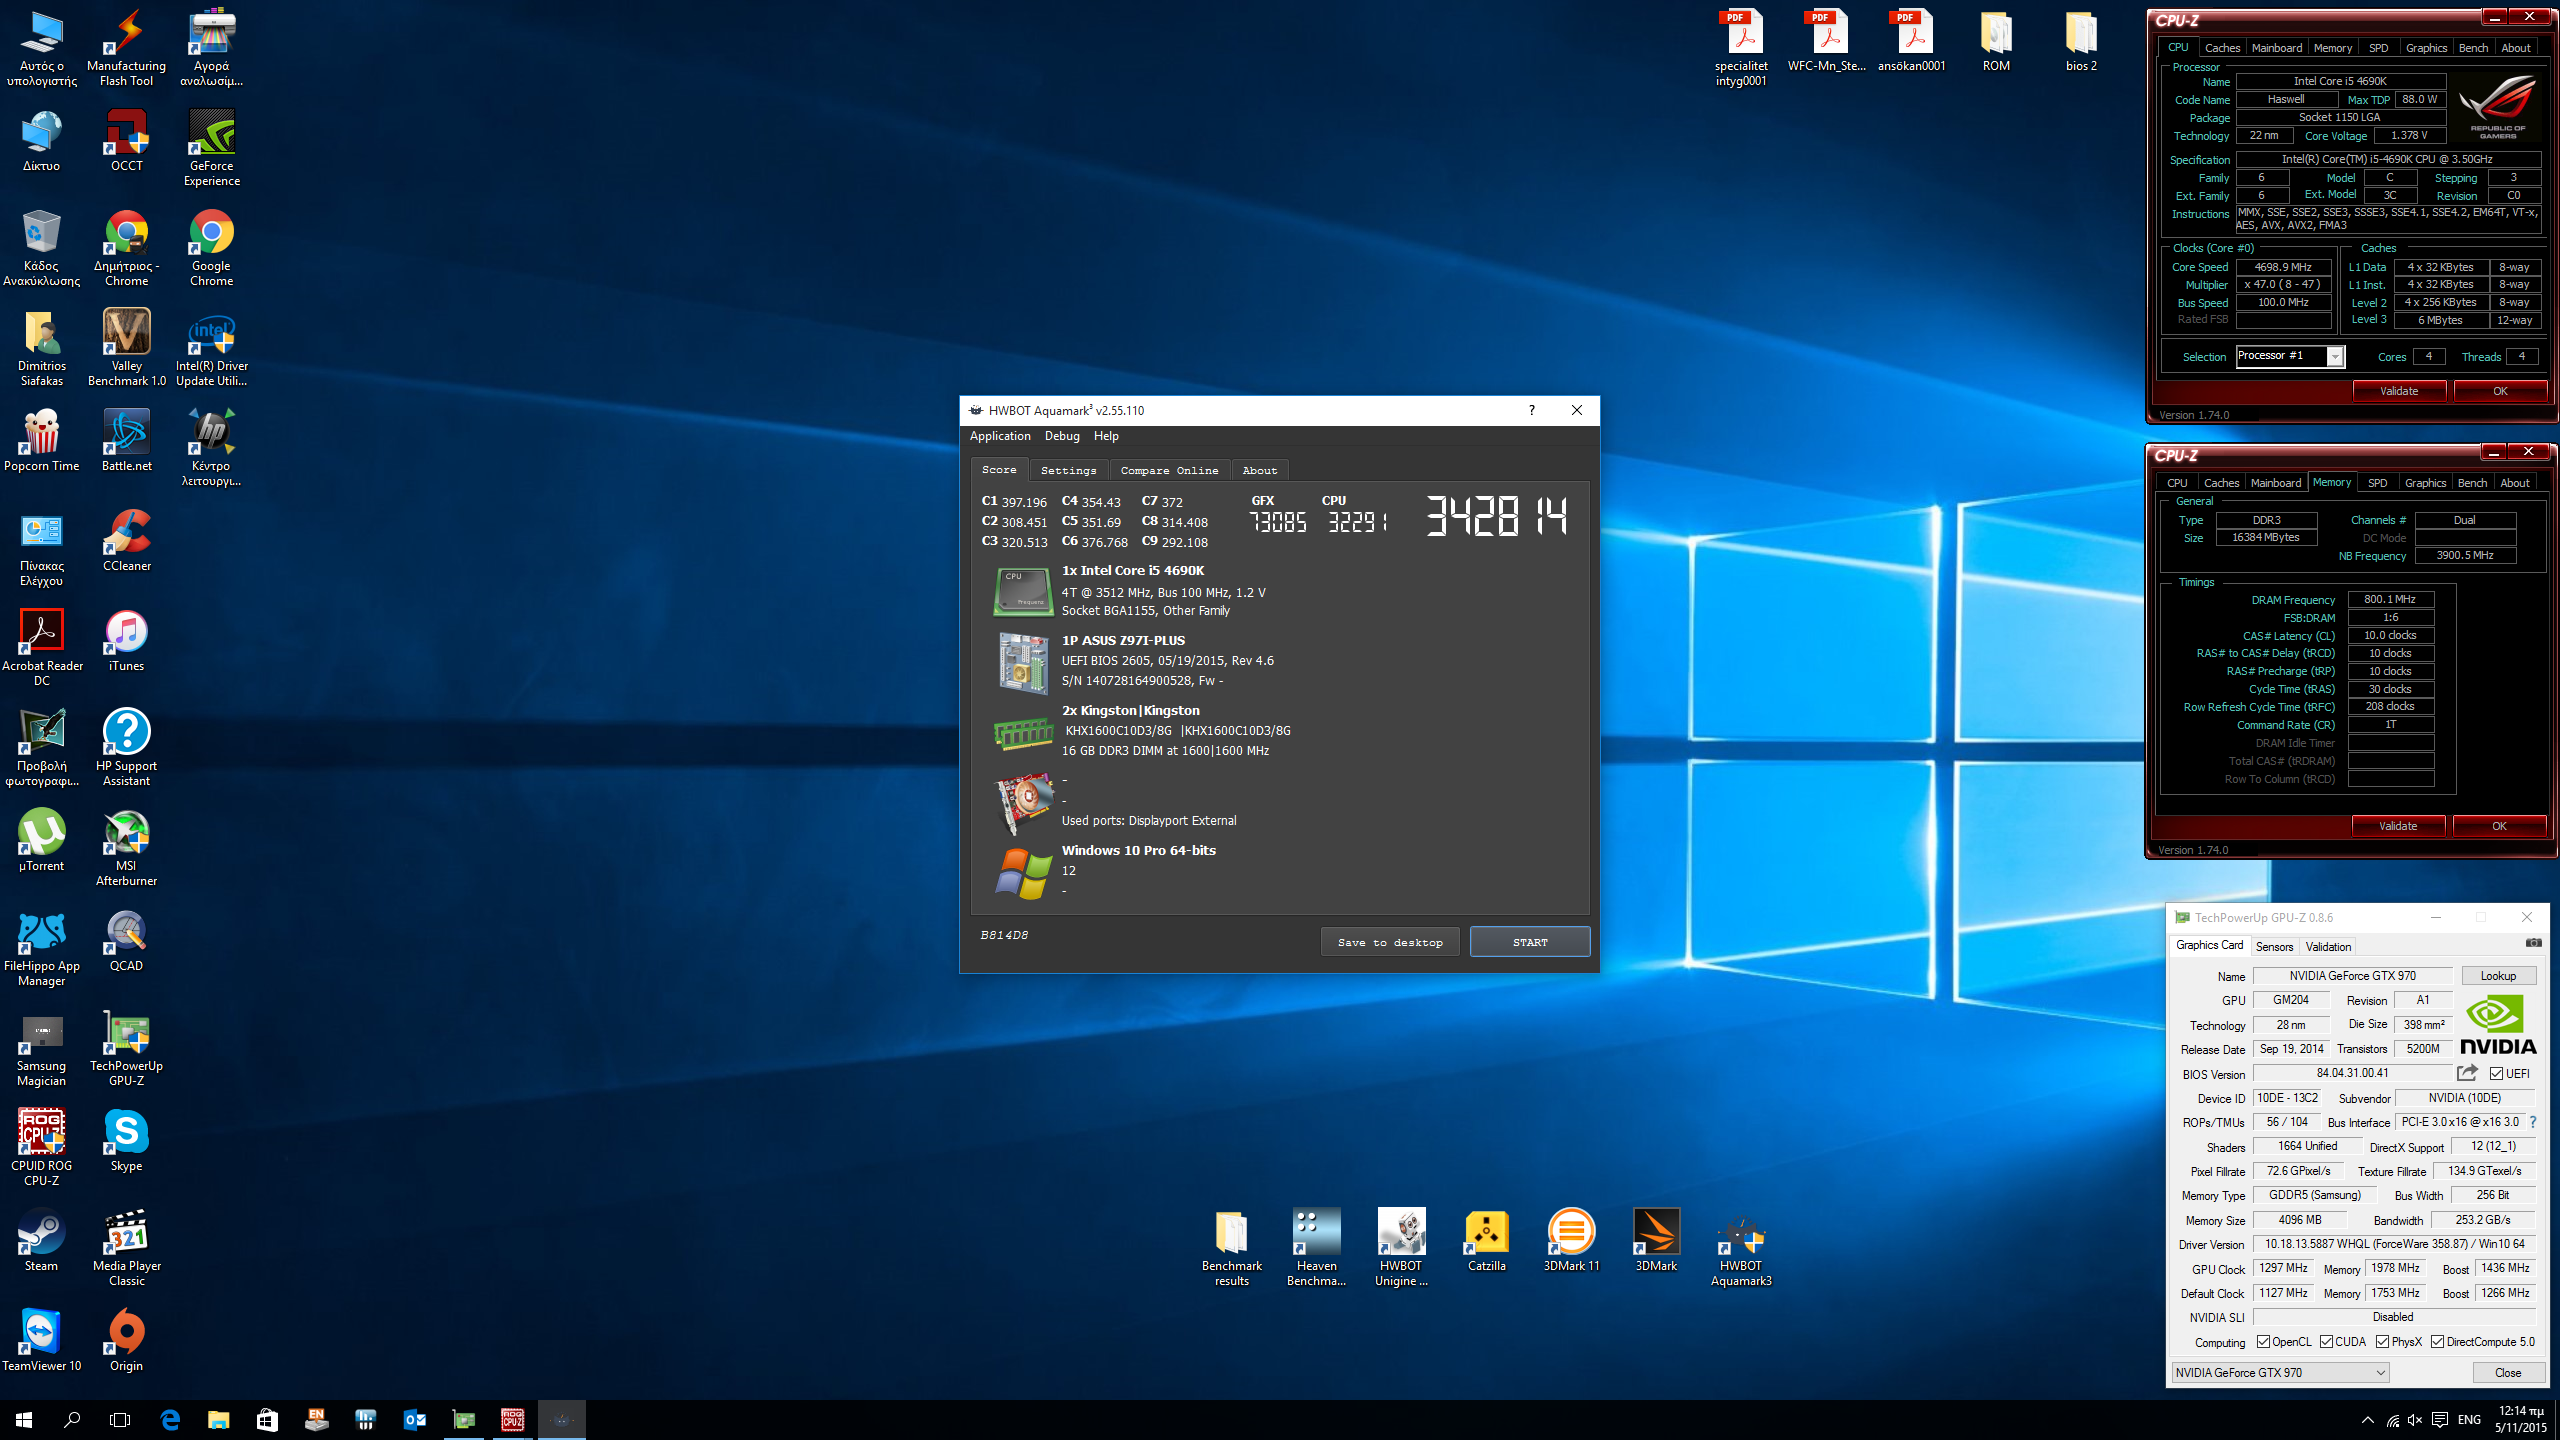Switch to the Settings tab in Aquamark
The image size is (2560, 1440).
pos(1068,470)
